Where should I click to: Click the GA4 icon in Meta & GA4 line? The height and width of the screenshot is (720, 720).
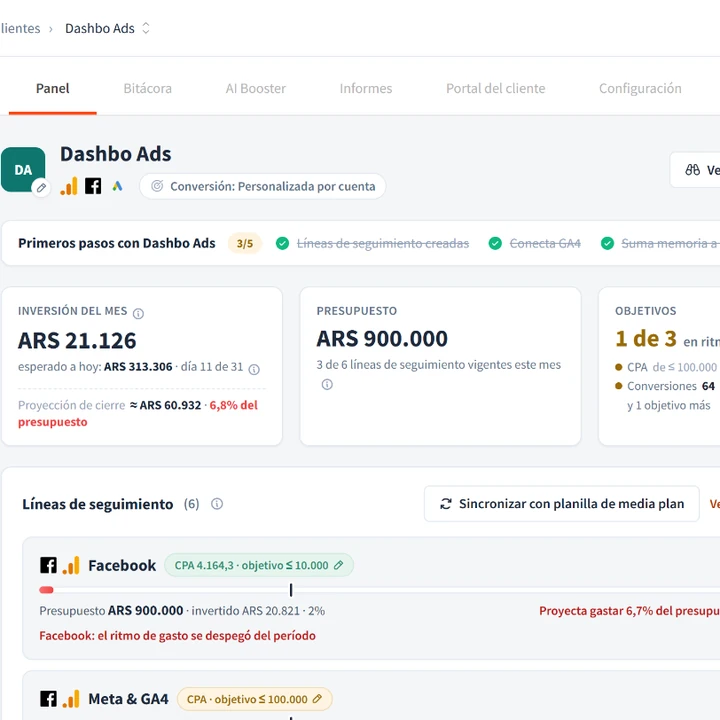(71, 699)
